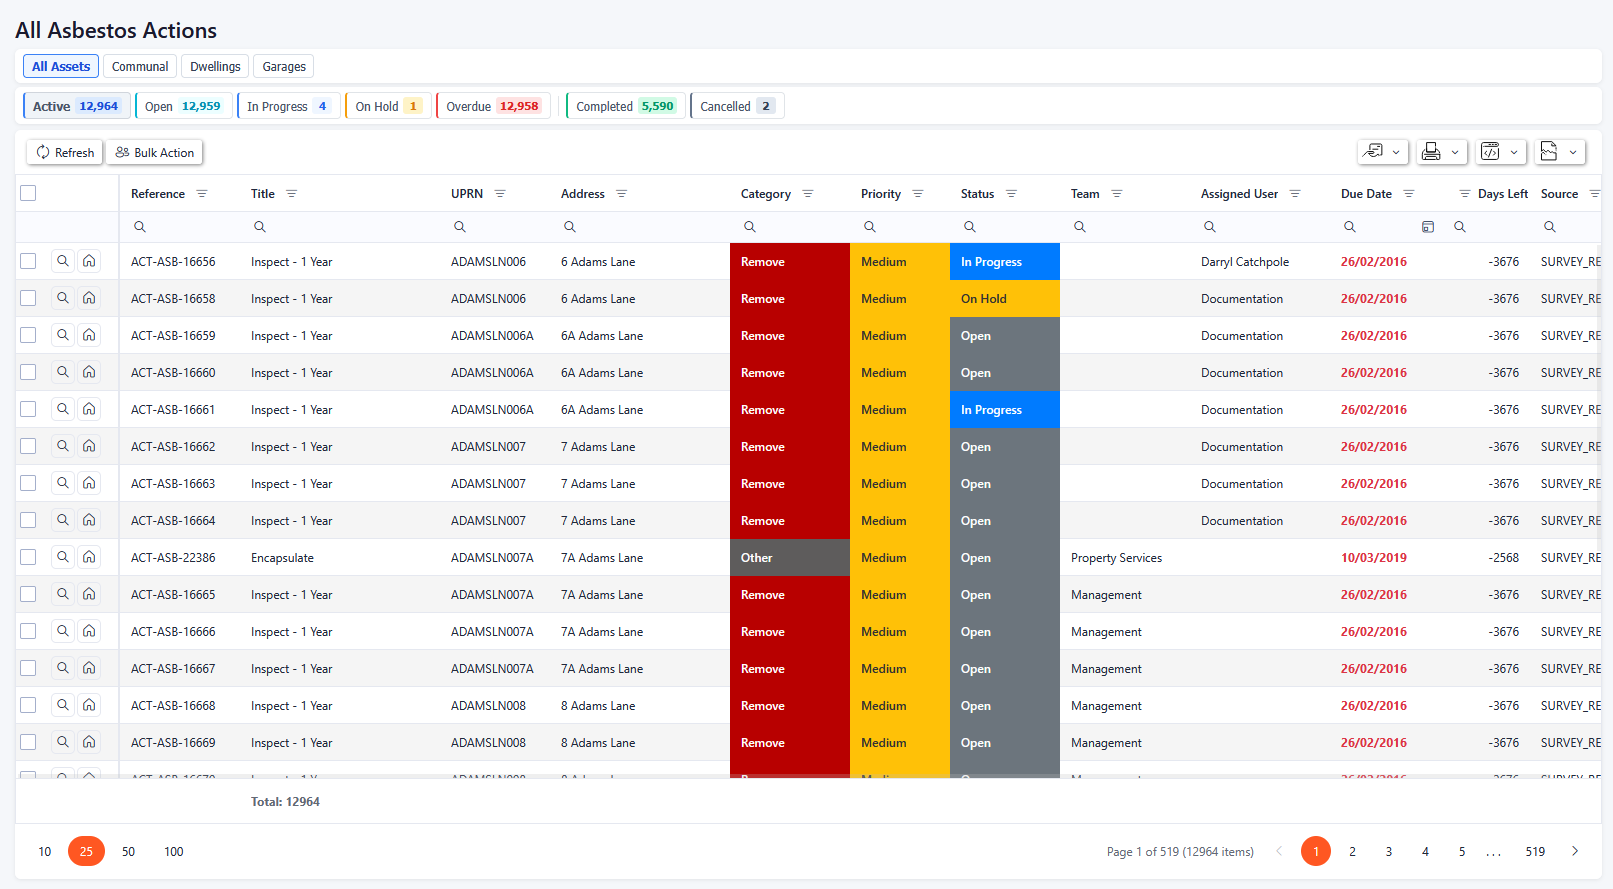This screenshot has width=1613, height=889.
Task: Click the red Remove category cell for ACT-ASB-16656
Action: click(x=789, y=262)
